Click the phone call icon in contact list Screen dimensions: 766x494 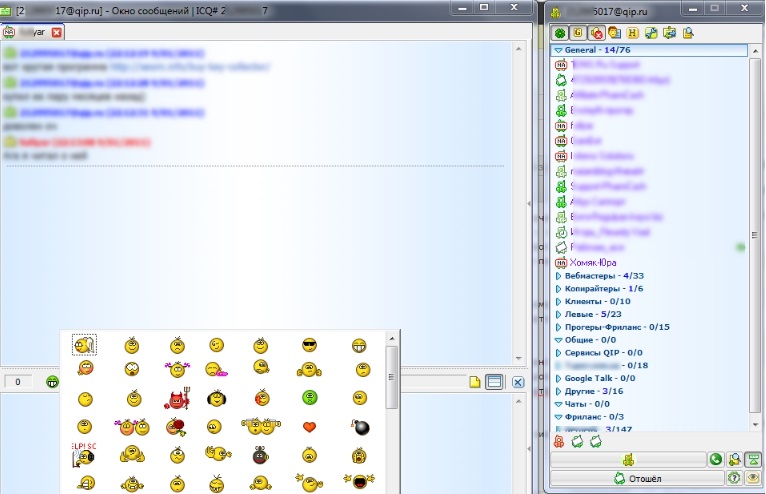(x=715, y=460)
